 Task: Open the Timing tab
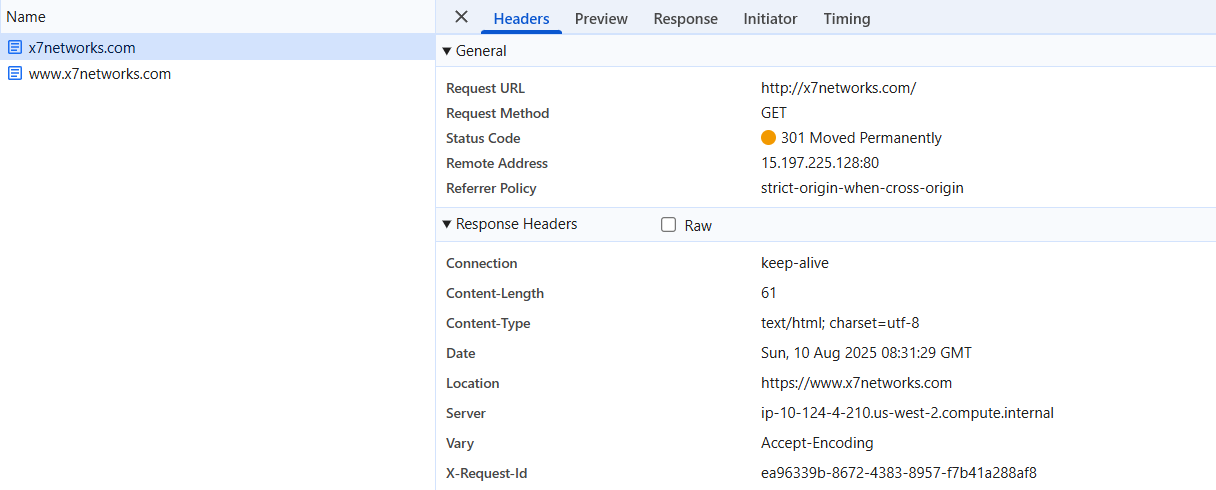[847, 18]
